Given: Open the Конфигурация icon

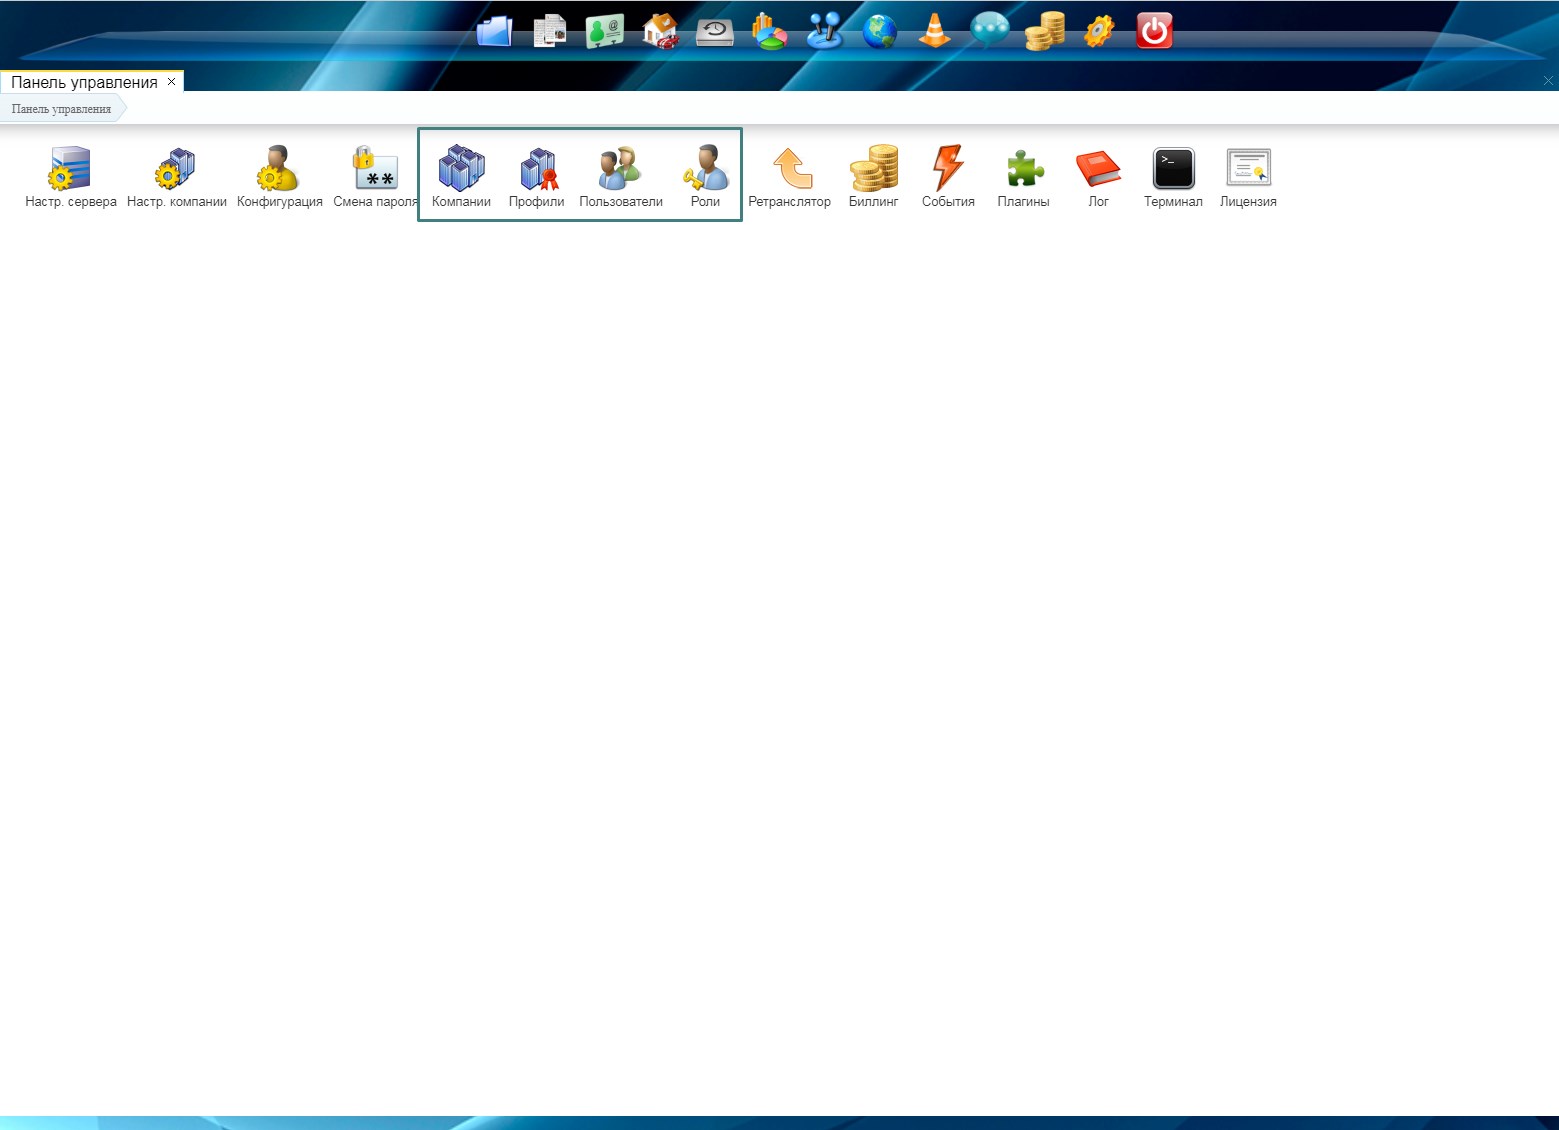Looking at the screenshot, I should (279, 169).
